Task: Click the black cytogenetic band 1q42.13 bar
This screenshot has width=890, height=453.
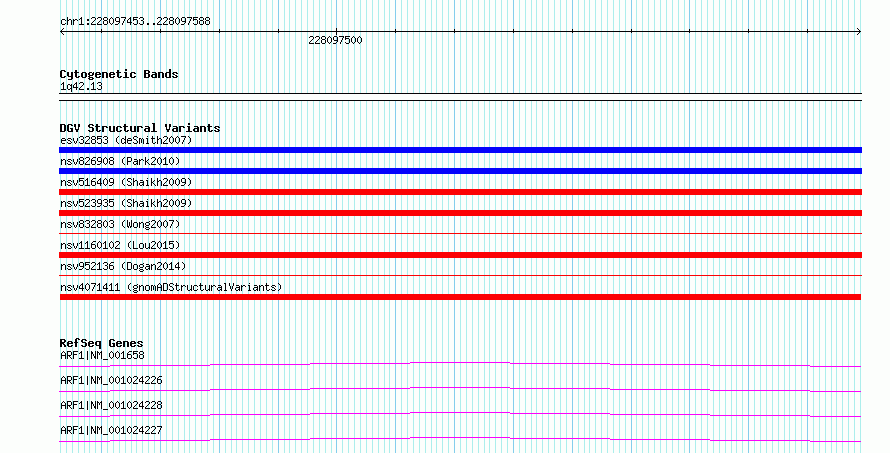Action: (460, 97)
